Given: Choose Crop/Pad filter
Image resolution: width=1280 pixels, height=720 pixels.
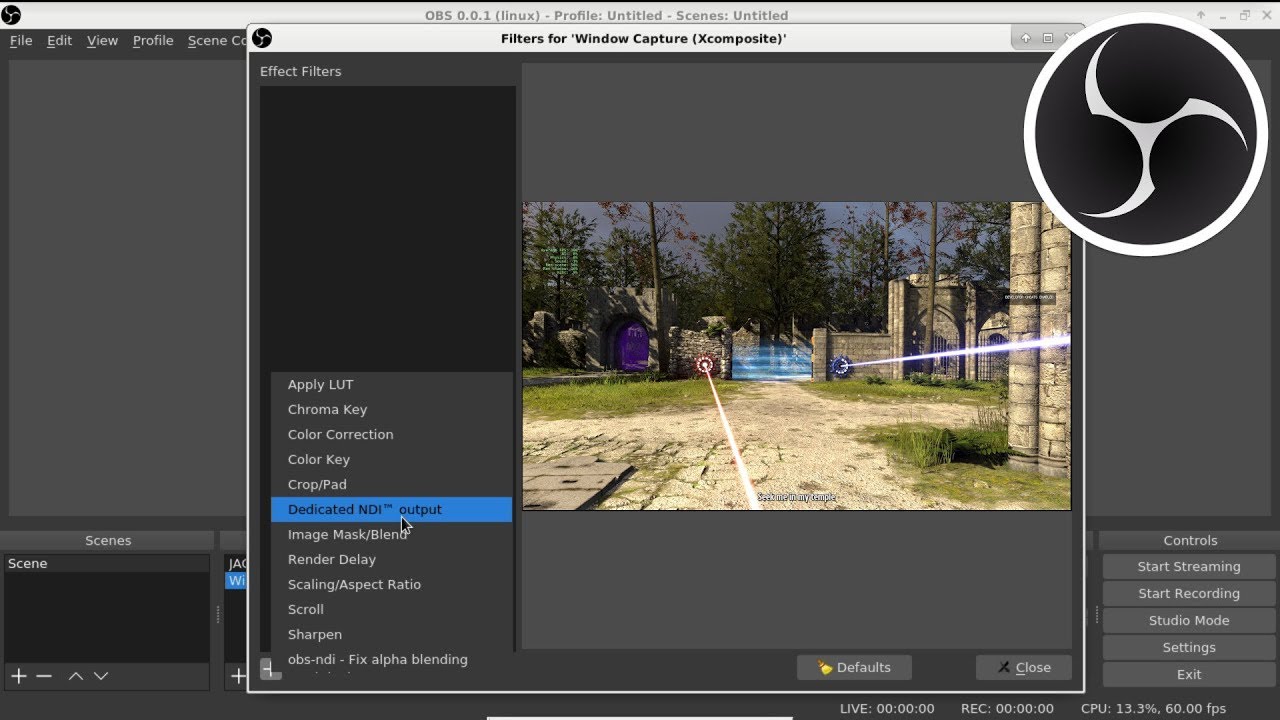Looking at the screenshot, I should point(391,484).
